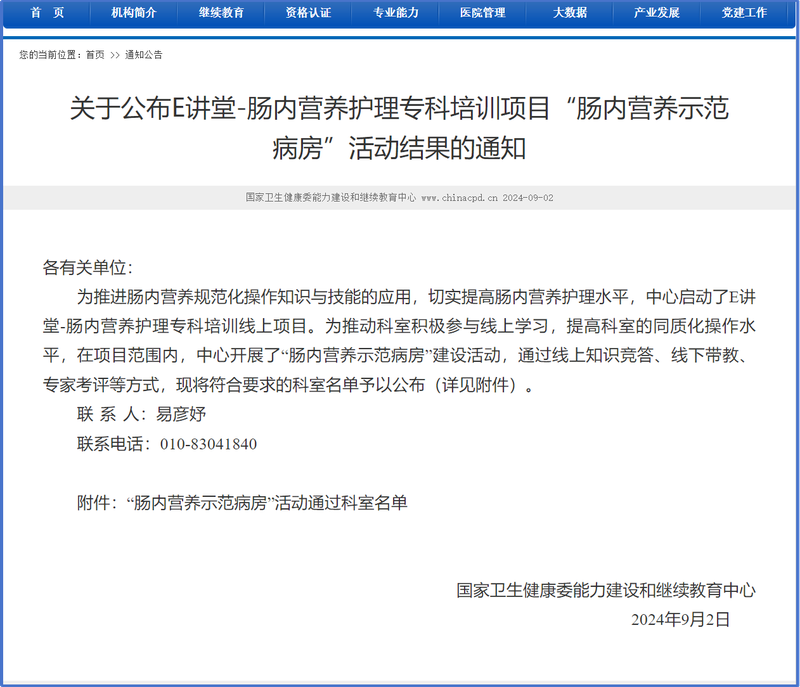Viewport: 800px width, 687px height.
Task: Open the attachment “肠内营养示范病房”活动通过科室名单
Action: [267, 503]
